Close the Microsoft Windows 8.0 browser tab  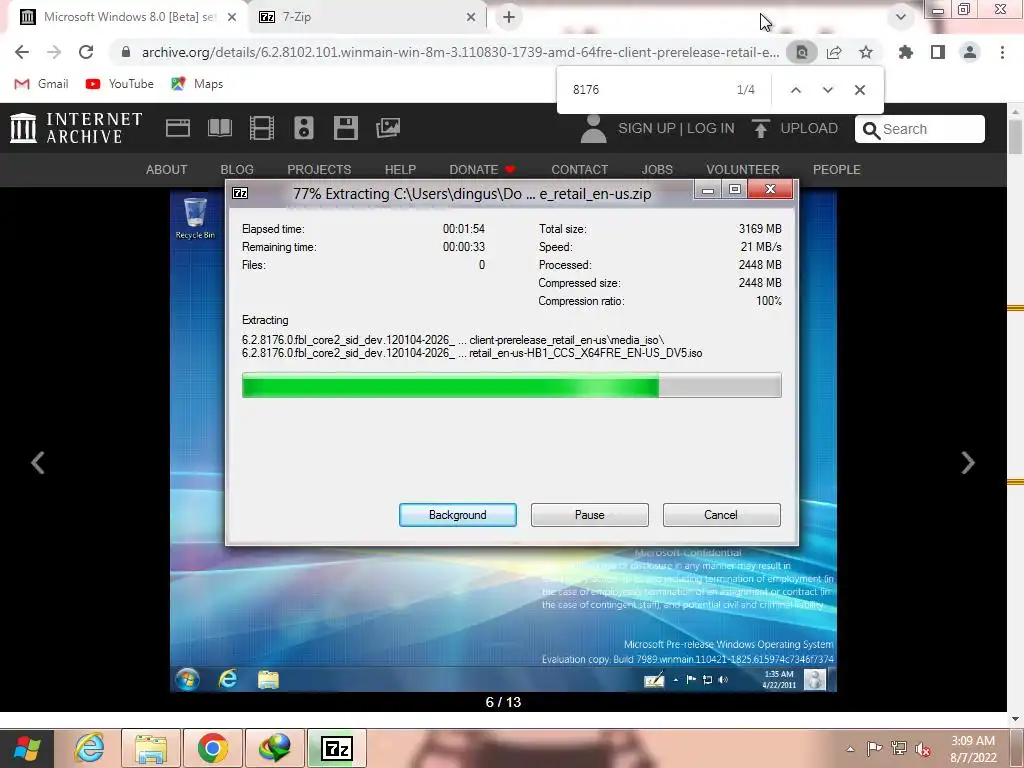232,17
